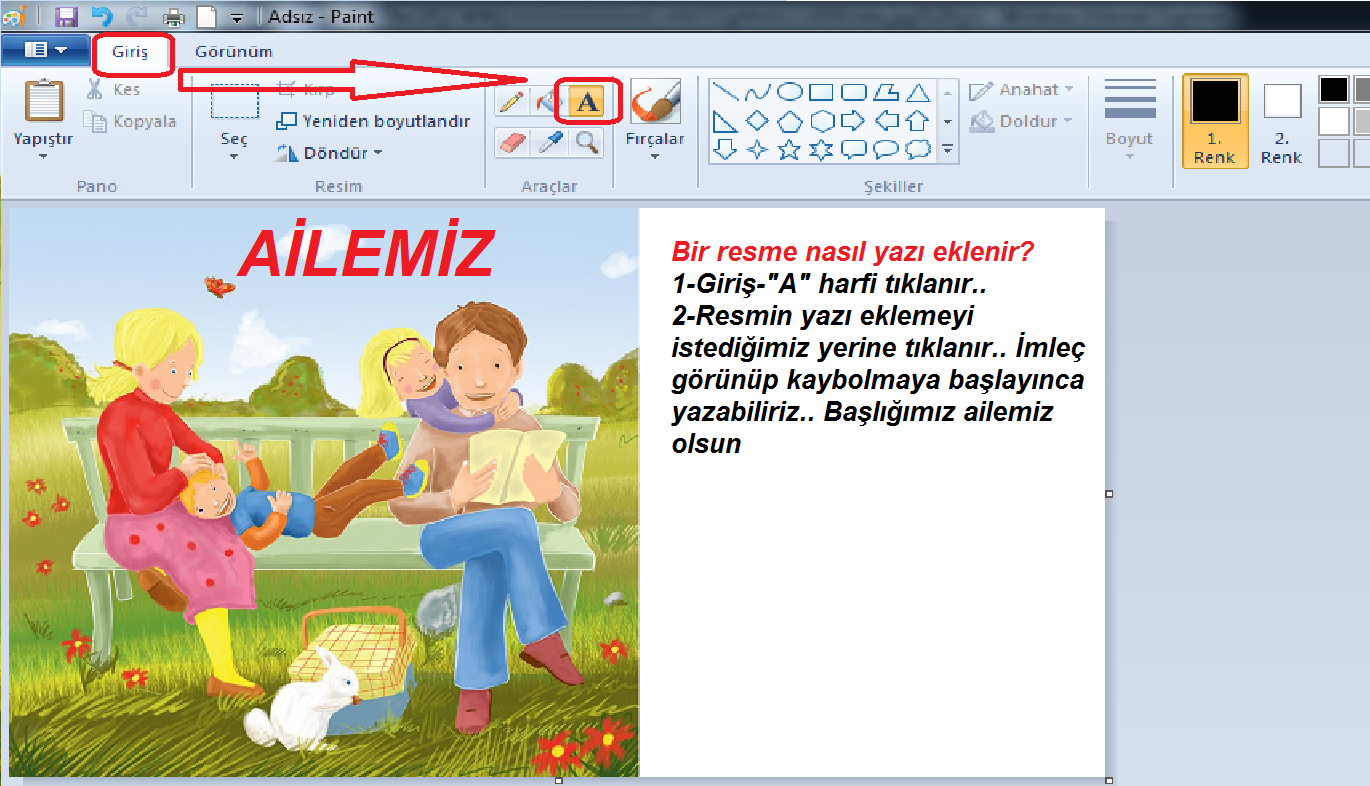Select the Fill with color bucket tool

tap(549, 101)
